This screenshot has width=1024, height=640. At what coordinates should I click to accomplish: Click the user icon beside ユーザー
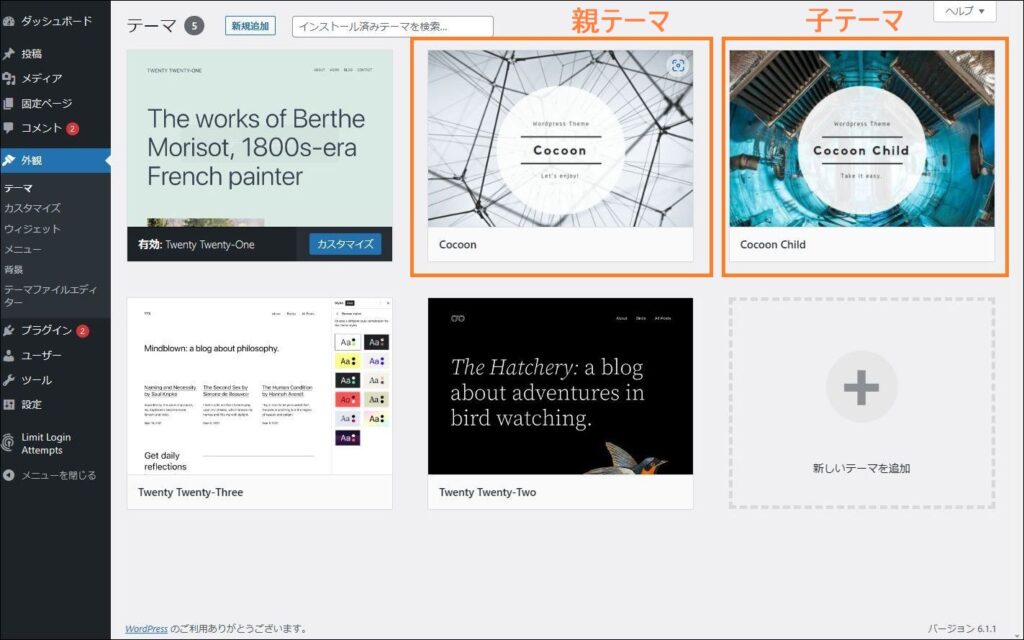point(8,355)
